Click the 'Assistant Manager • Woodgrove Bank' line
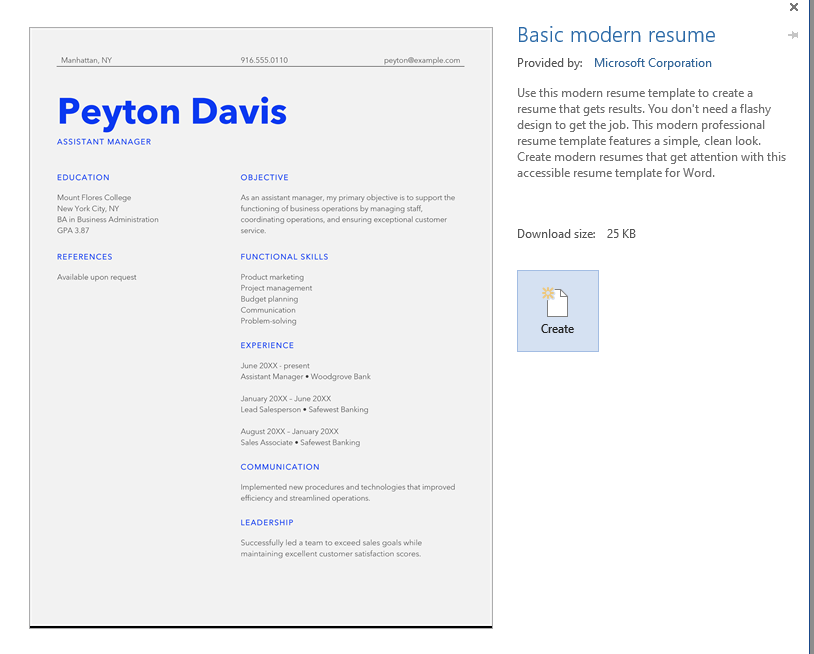The width and height of the screenshot is (814, 654). pyautogui.click(x=305, y=377)
